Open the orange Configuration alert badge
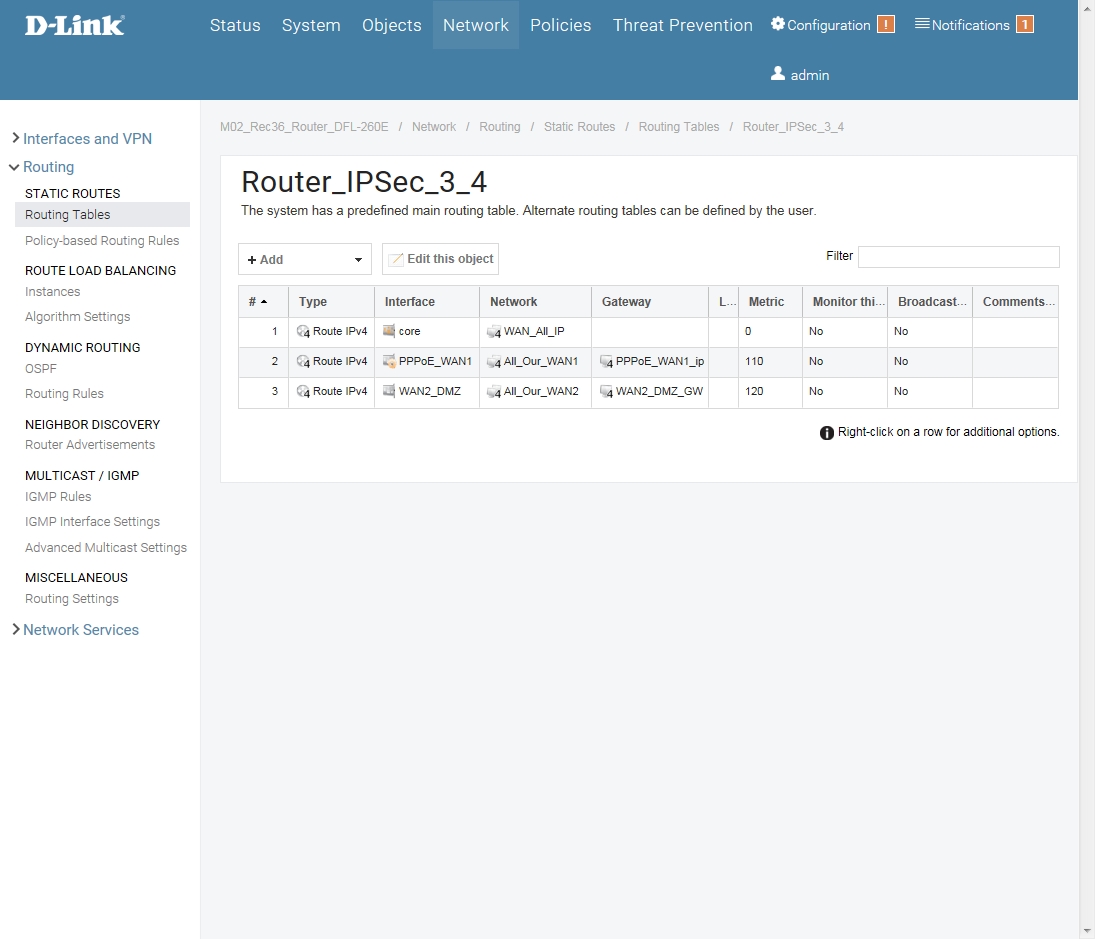 tap(885, 24)
